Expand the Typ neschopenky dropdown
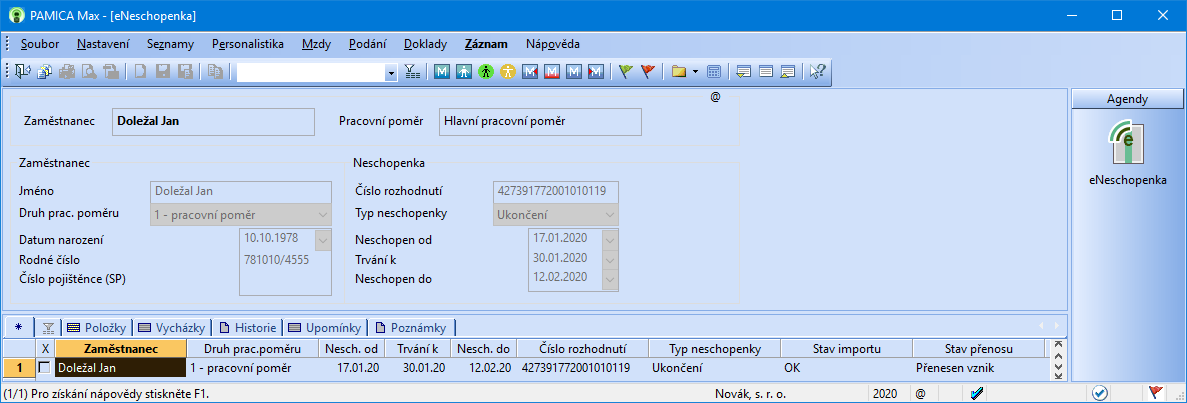This screenshot has height=403, width=1187. 610,214
